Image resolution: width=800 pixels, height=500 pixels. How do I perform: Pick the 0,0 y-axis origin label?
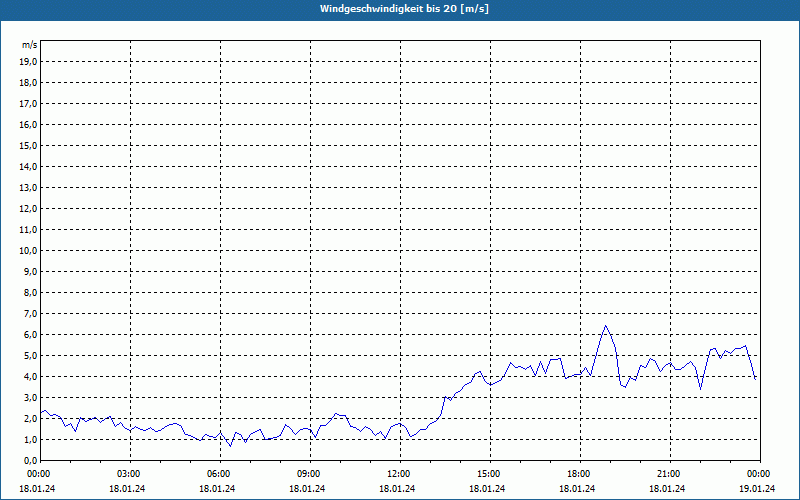pyautogui.click(x=31, y=460)
